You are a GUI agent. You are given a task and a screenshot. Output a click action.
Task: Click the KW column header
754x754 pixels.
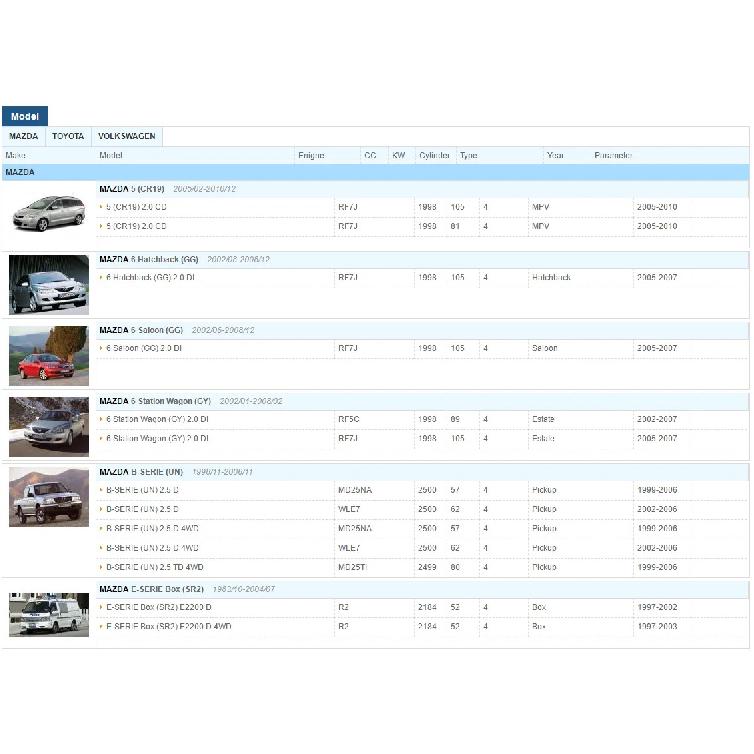click(399, 155)
